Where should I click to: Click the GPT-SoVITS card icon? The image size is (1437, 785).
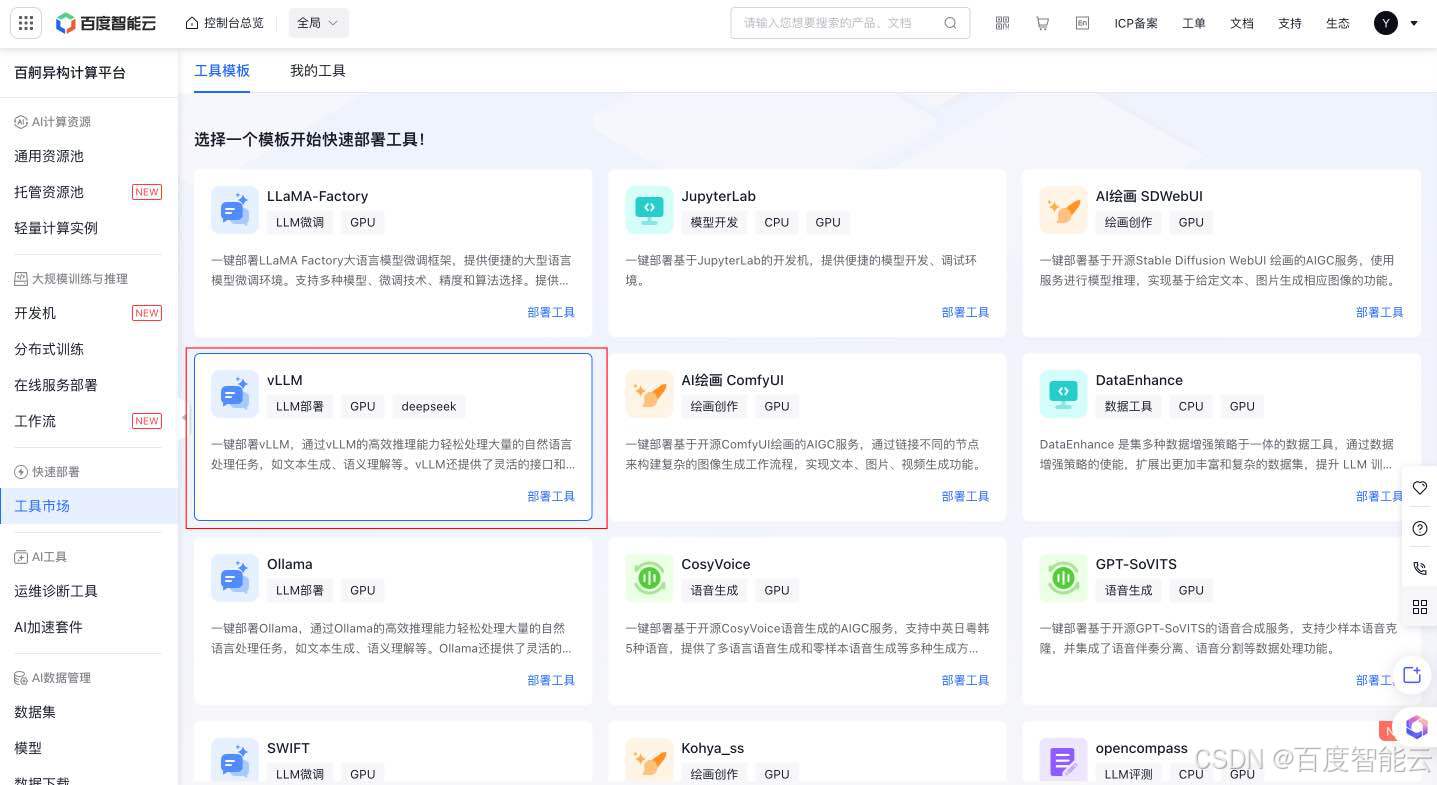(x=1064, y=578)
